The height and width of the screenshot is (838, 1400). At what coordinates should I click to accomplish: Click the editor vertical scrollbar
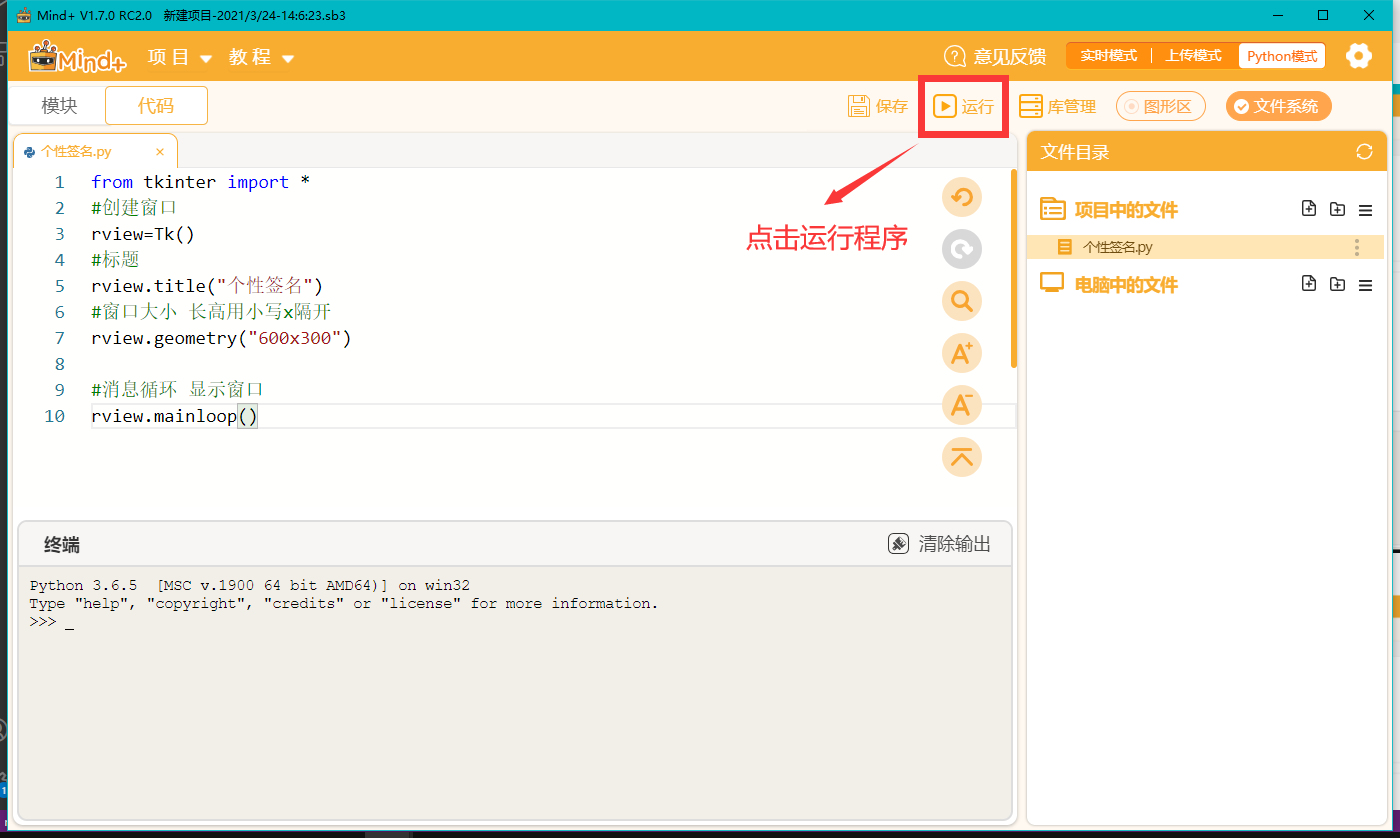(1014, 268)
